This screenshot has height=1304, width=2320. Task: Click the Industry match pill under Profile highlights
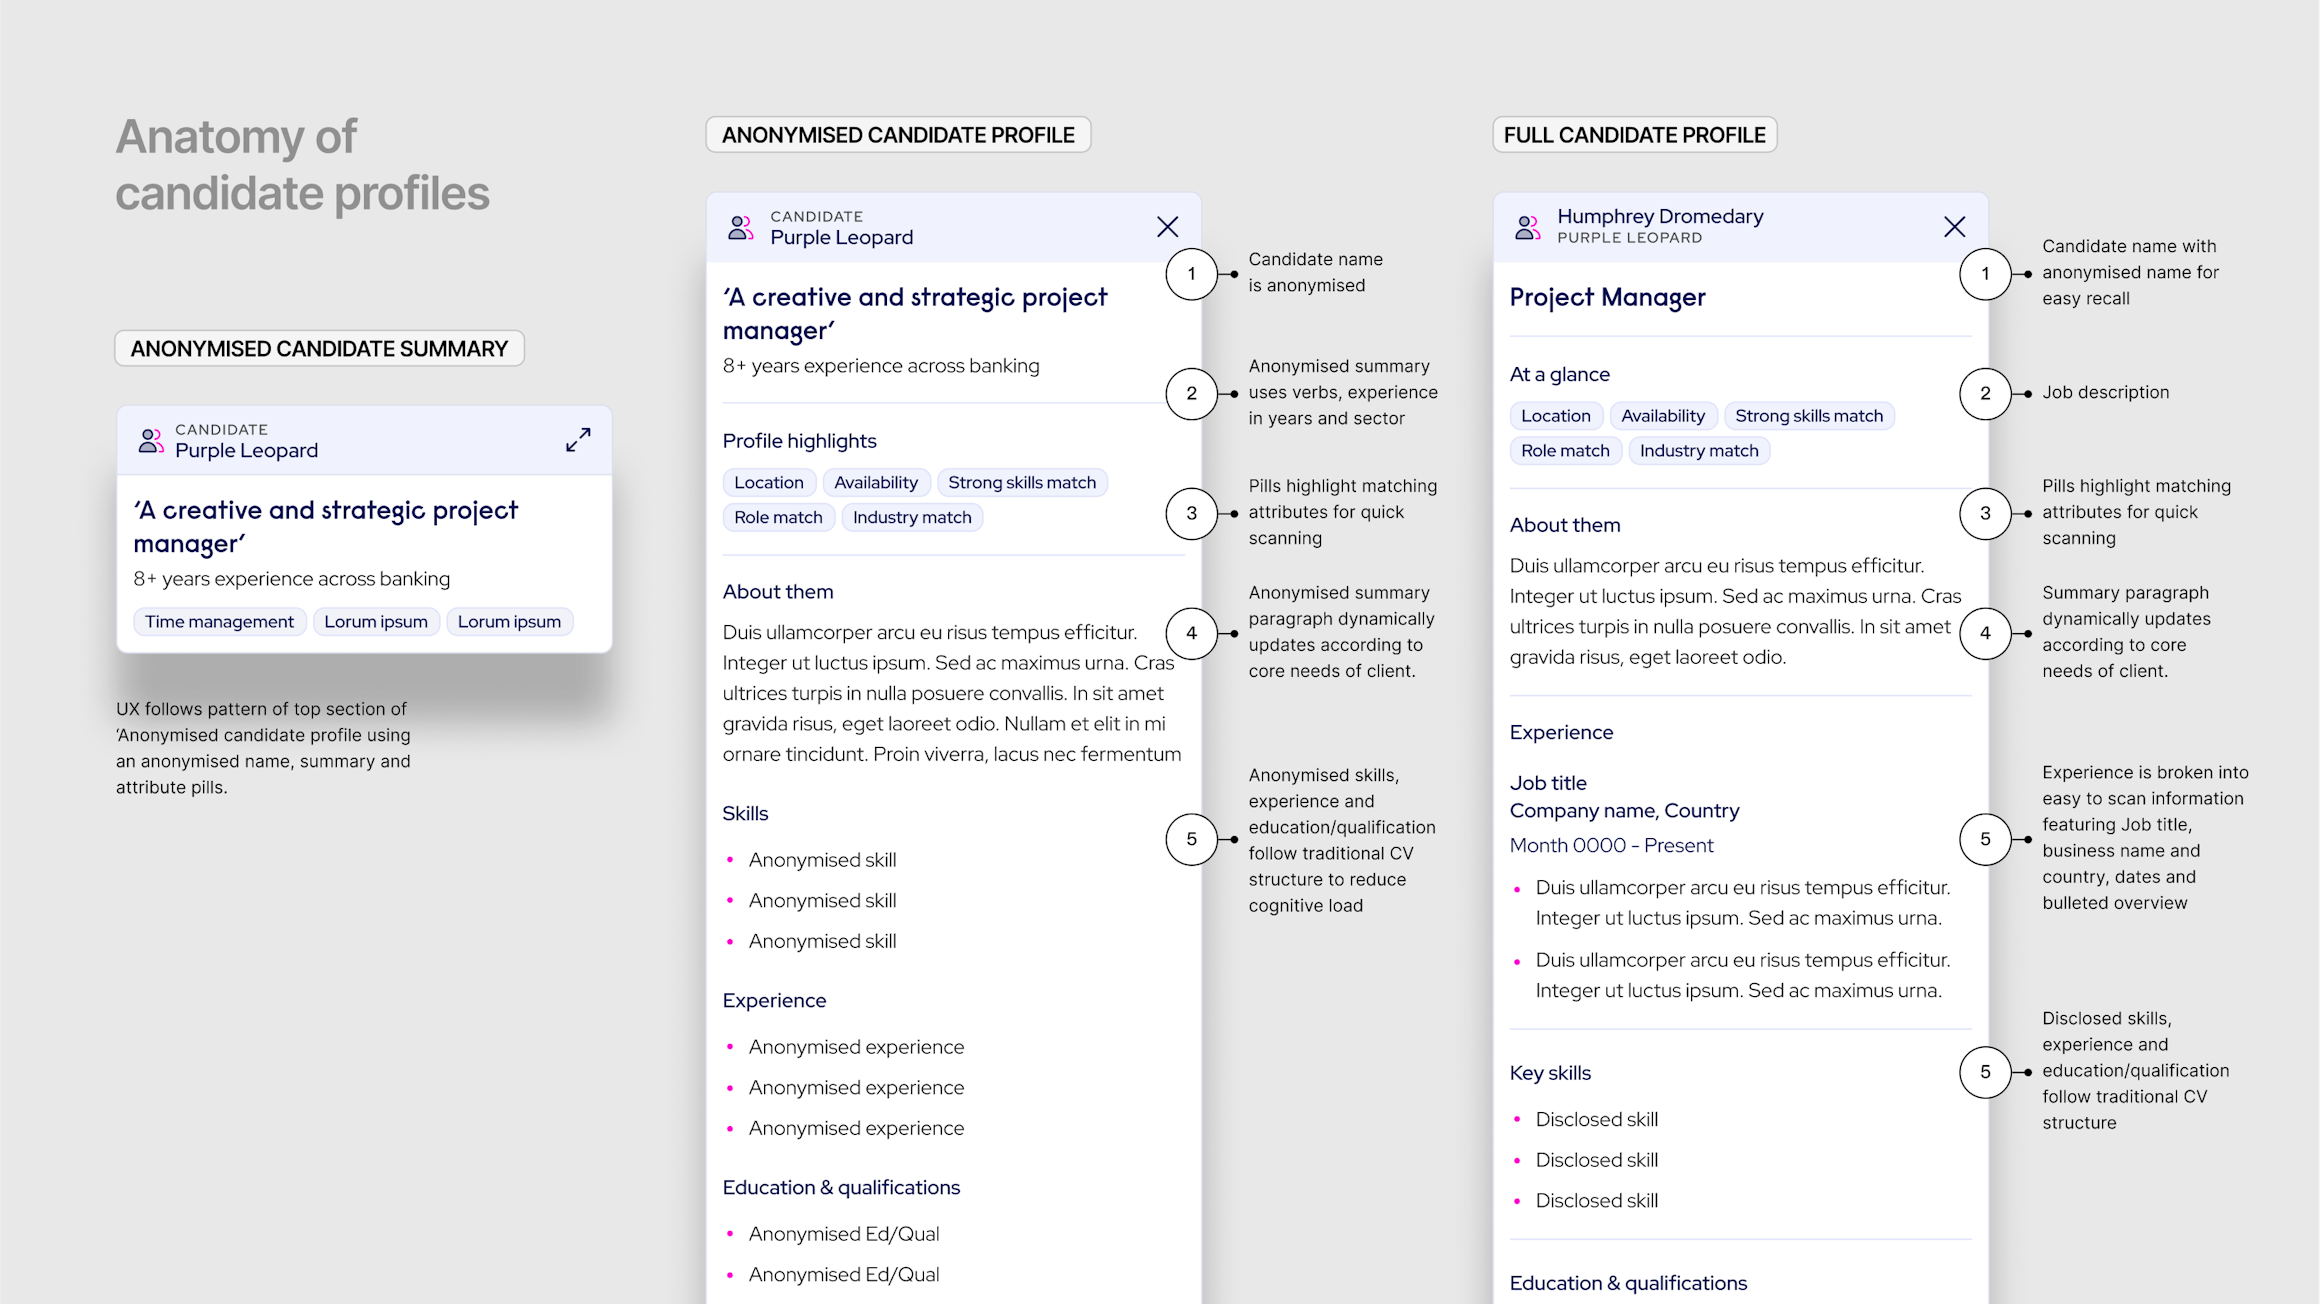(911, 517)
